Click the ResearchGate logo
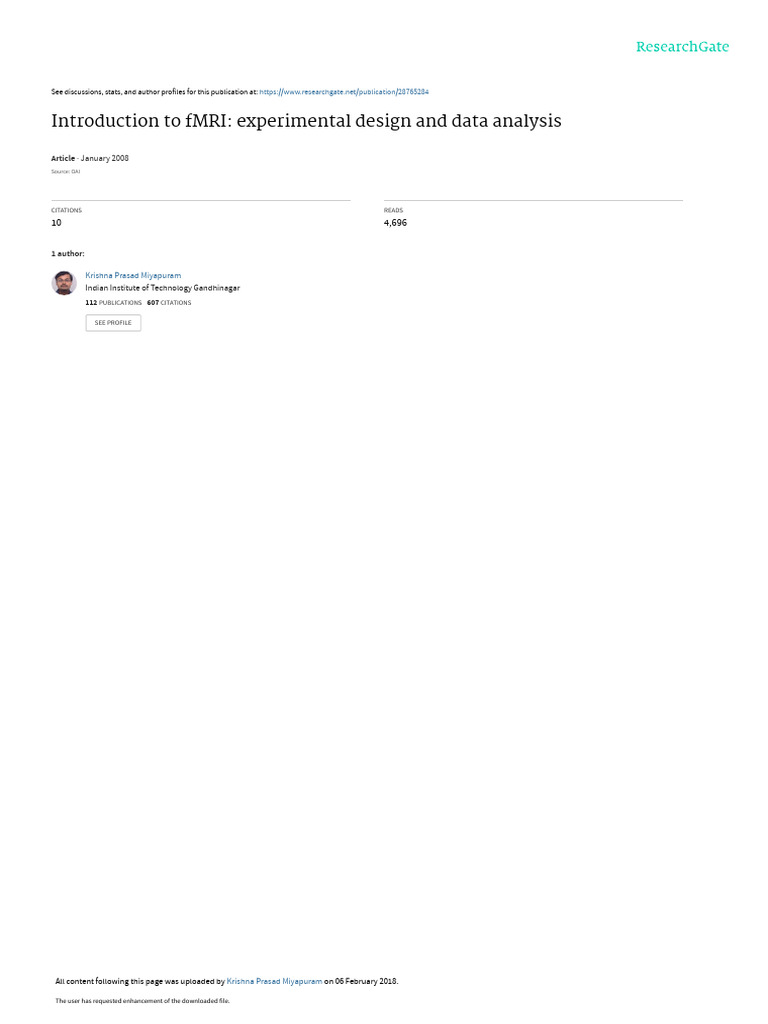 click(x=682, y=47)
